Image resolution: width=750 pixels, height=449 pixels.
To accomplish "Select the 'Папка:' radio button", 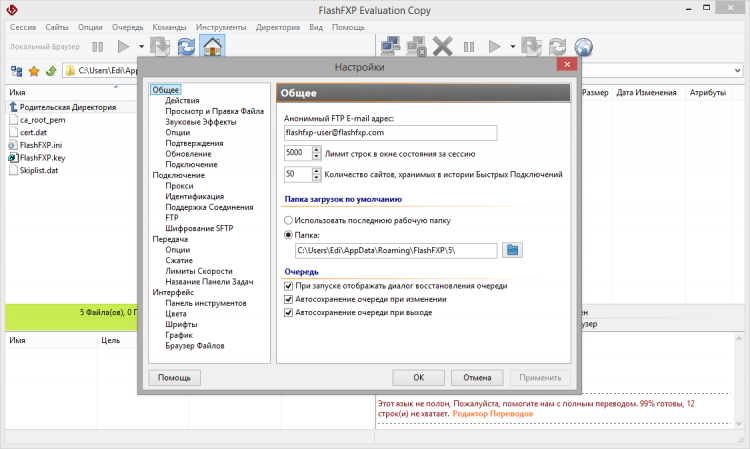I will [288, 235].
